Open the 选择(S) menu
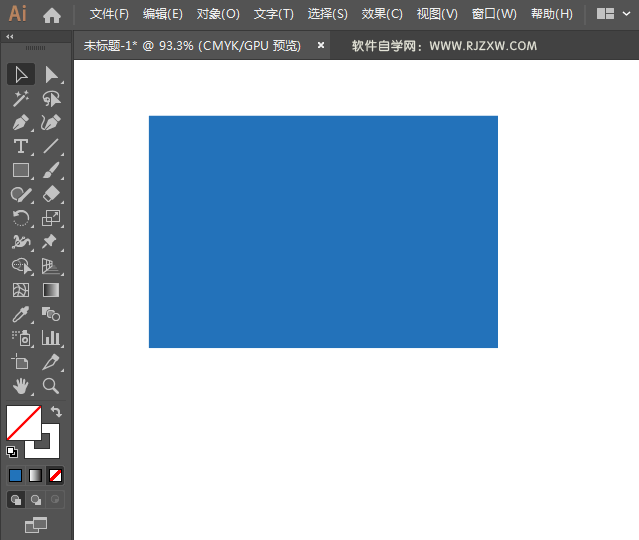This screenshot has height=540, width=639. (x=328, y=14)
